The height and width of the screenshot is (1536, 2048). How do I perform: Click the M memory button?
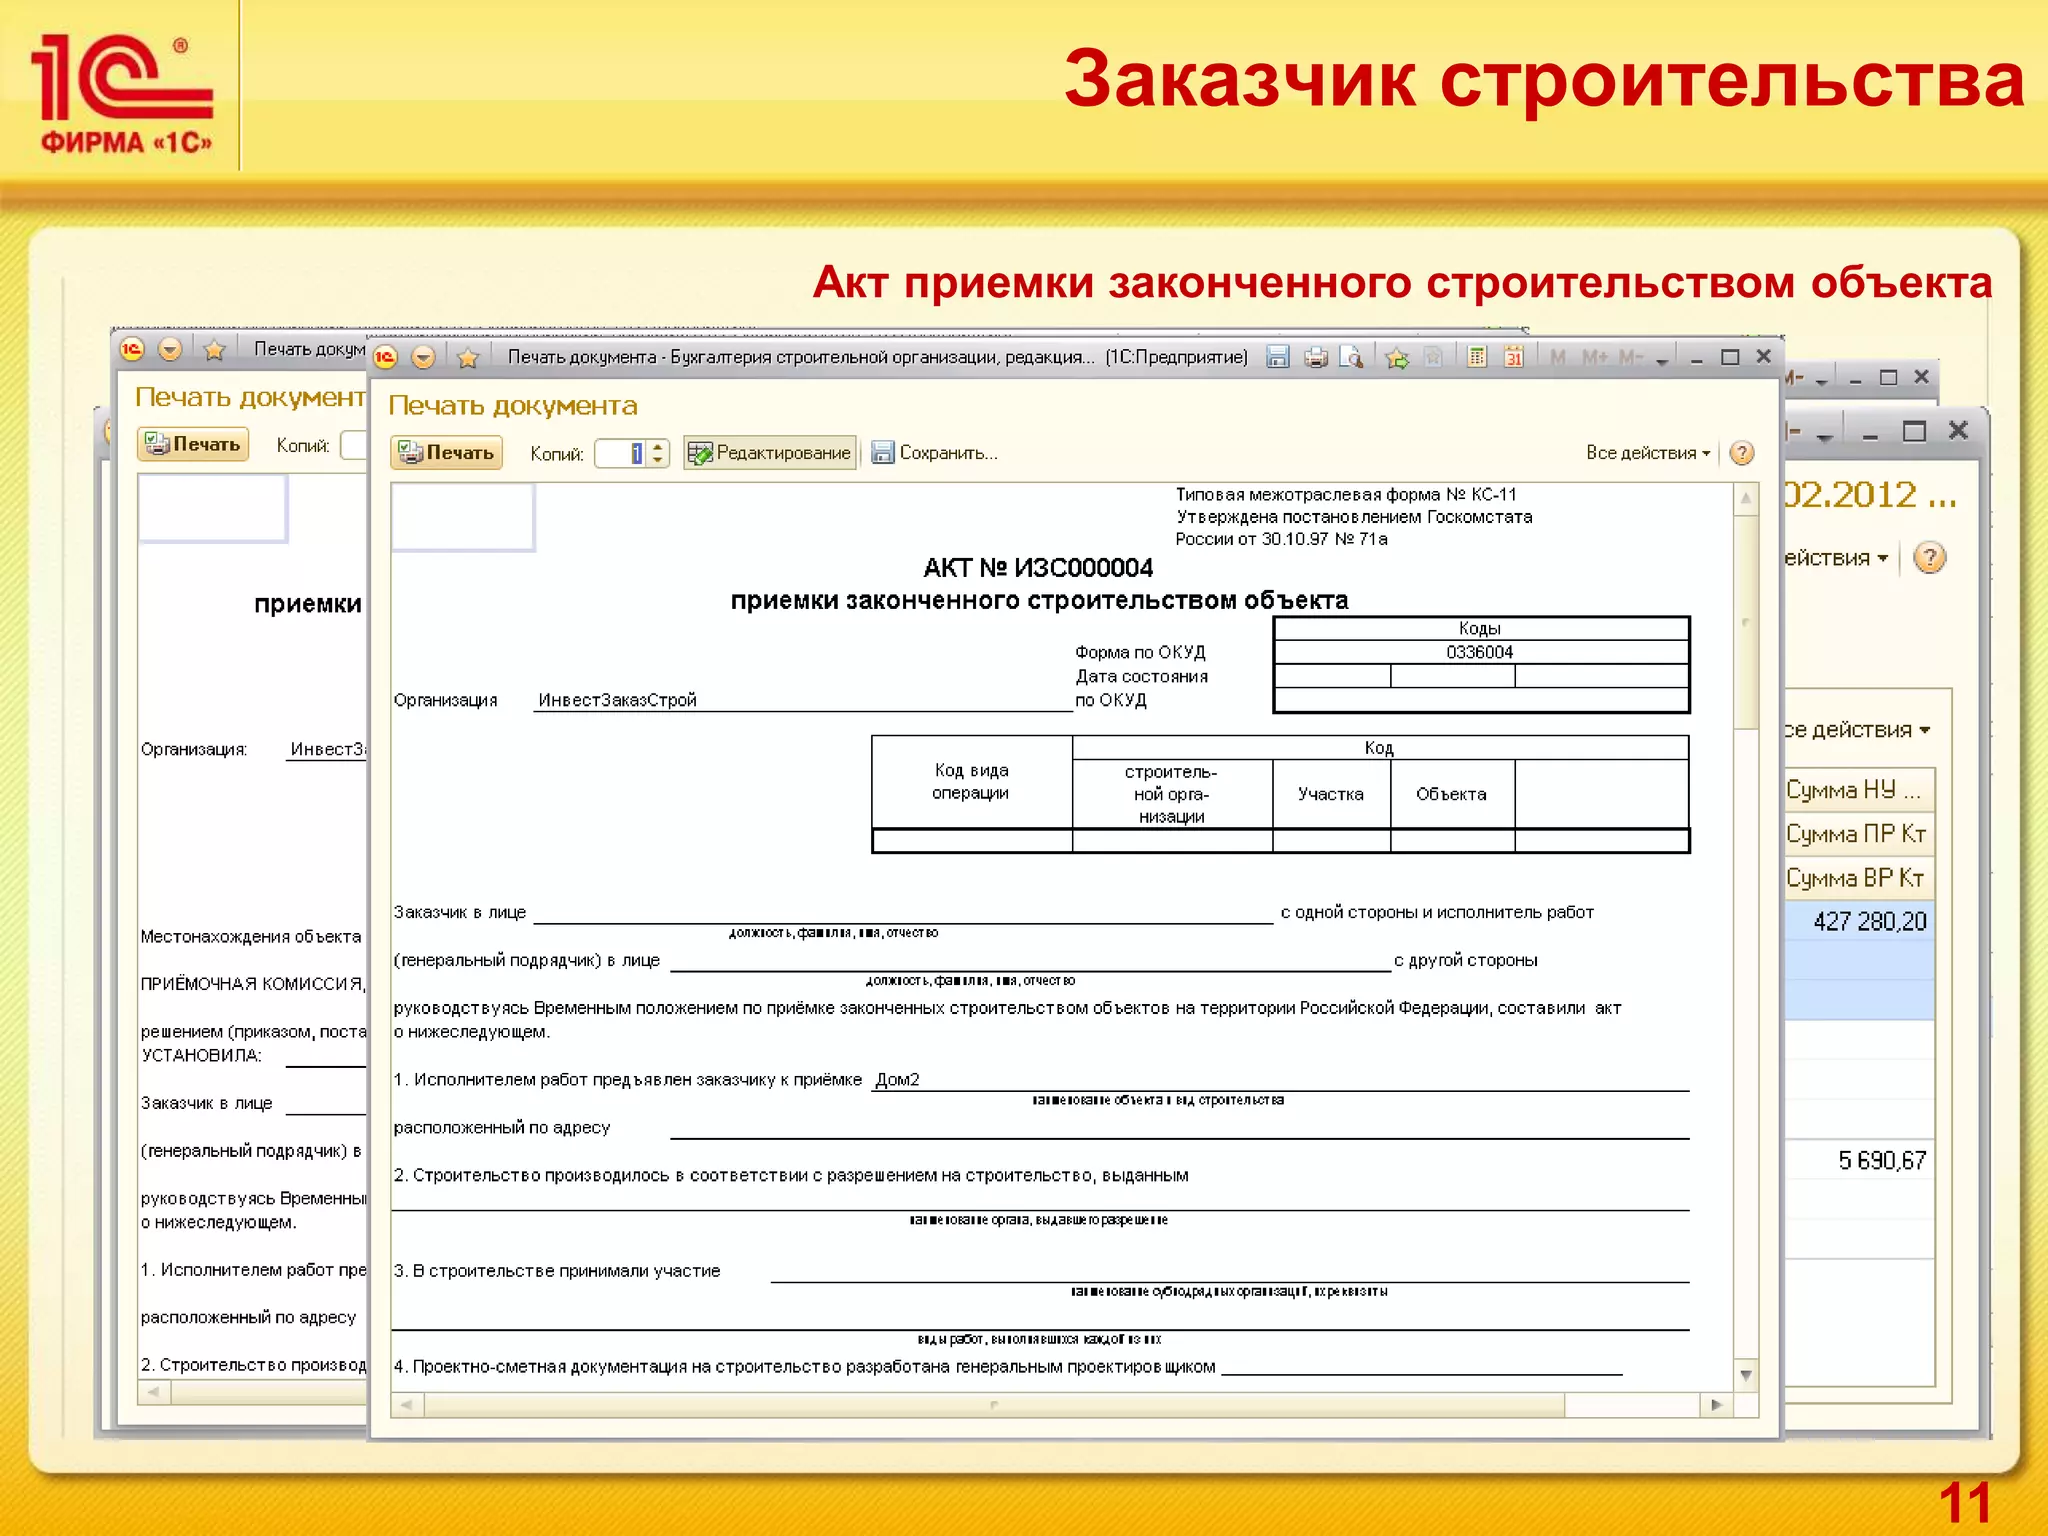pyautogui.click(x=1557, y=357)
